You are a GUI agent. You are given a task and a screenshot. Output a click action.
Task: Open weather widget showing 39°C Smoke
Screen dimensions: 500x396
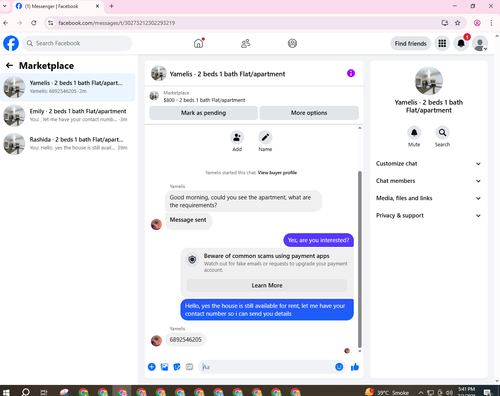(387, 392)
